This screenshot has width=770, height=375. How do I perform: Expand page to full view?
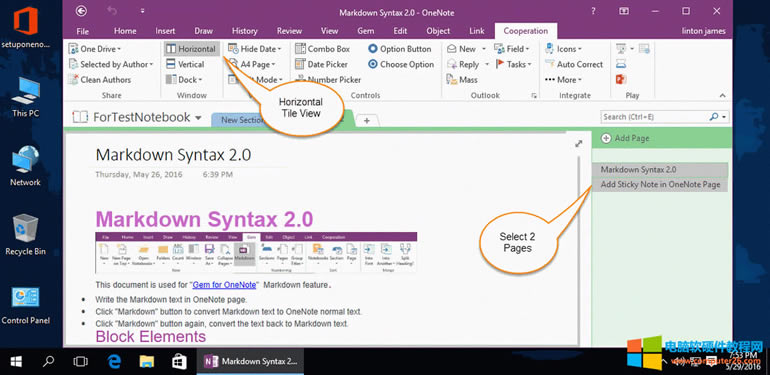(578, 144)
